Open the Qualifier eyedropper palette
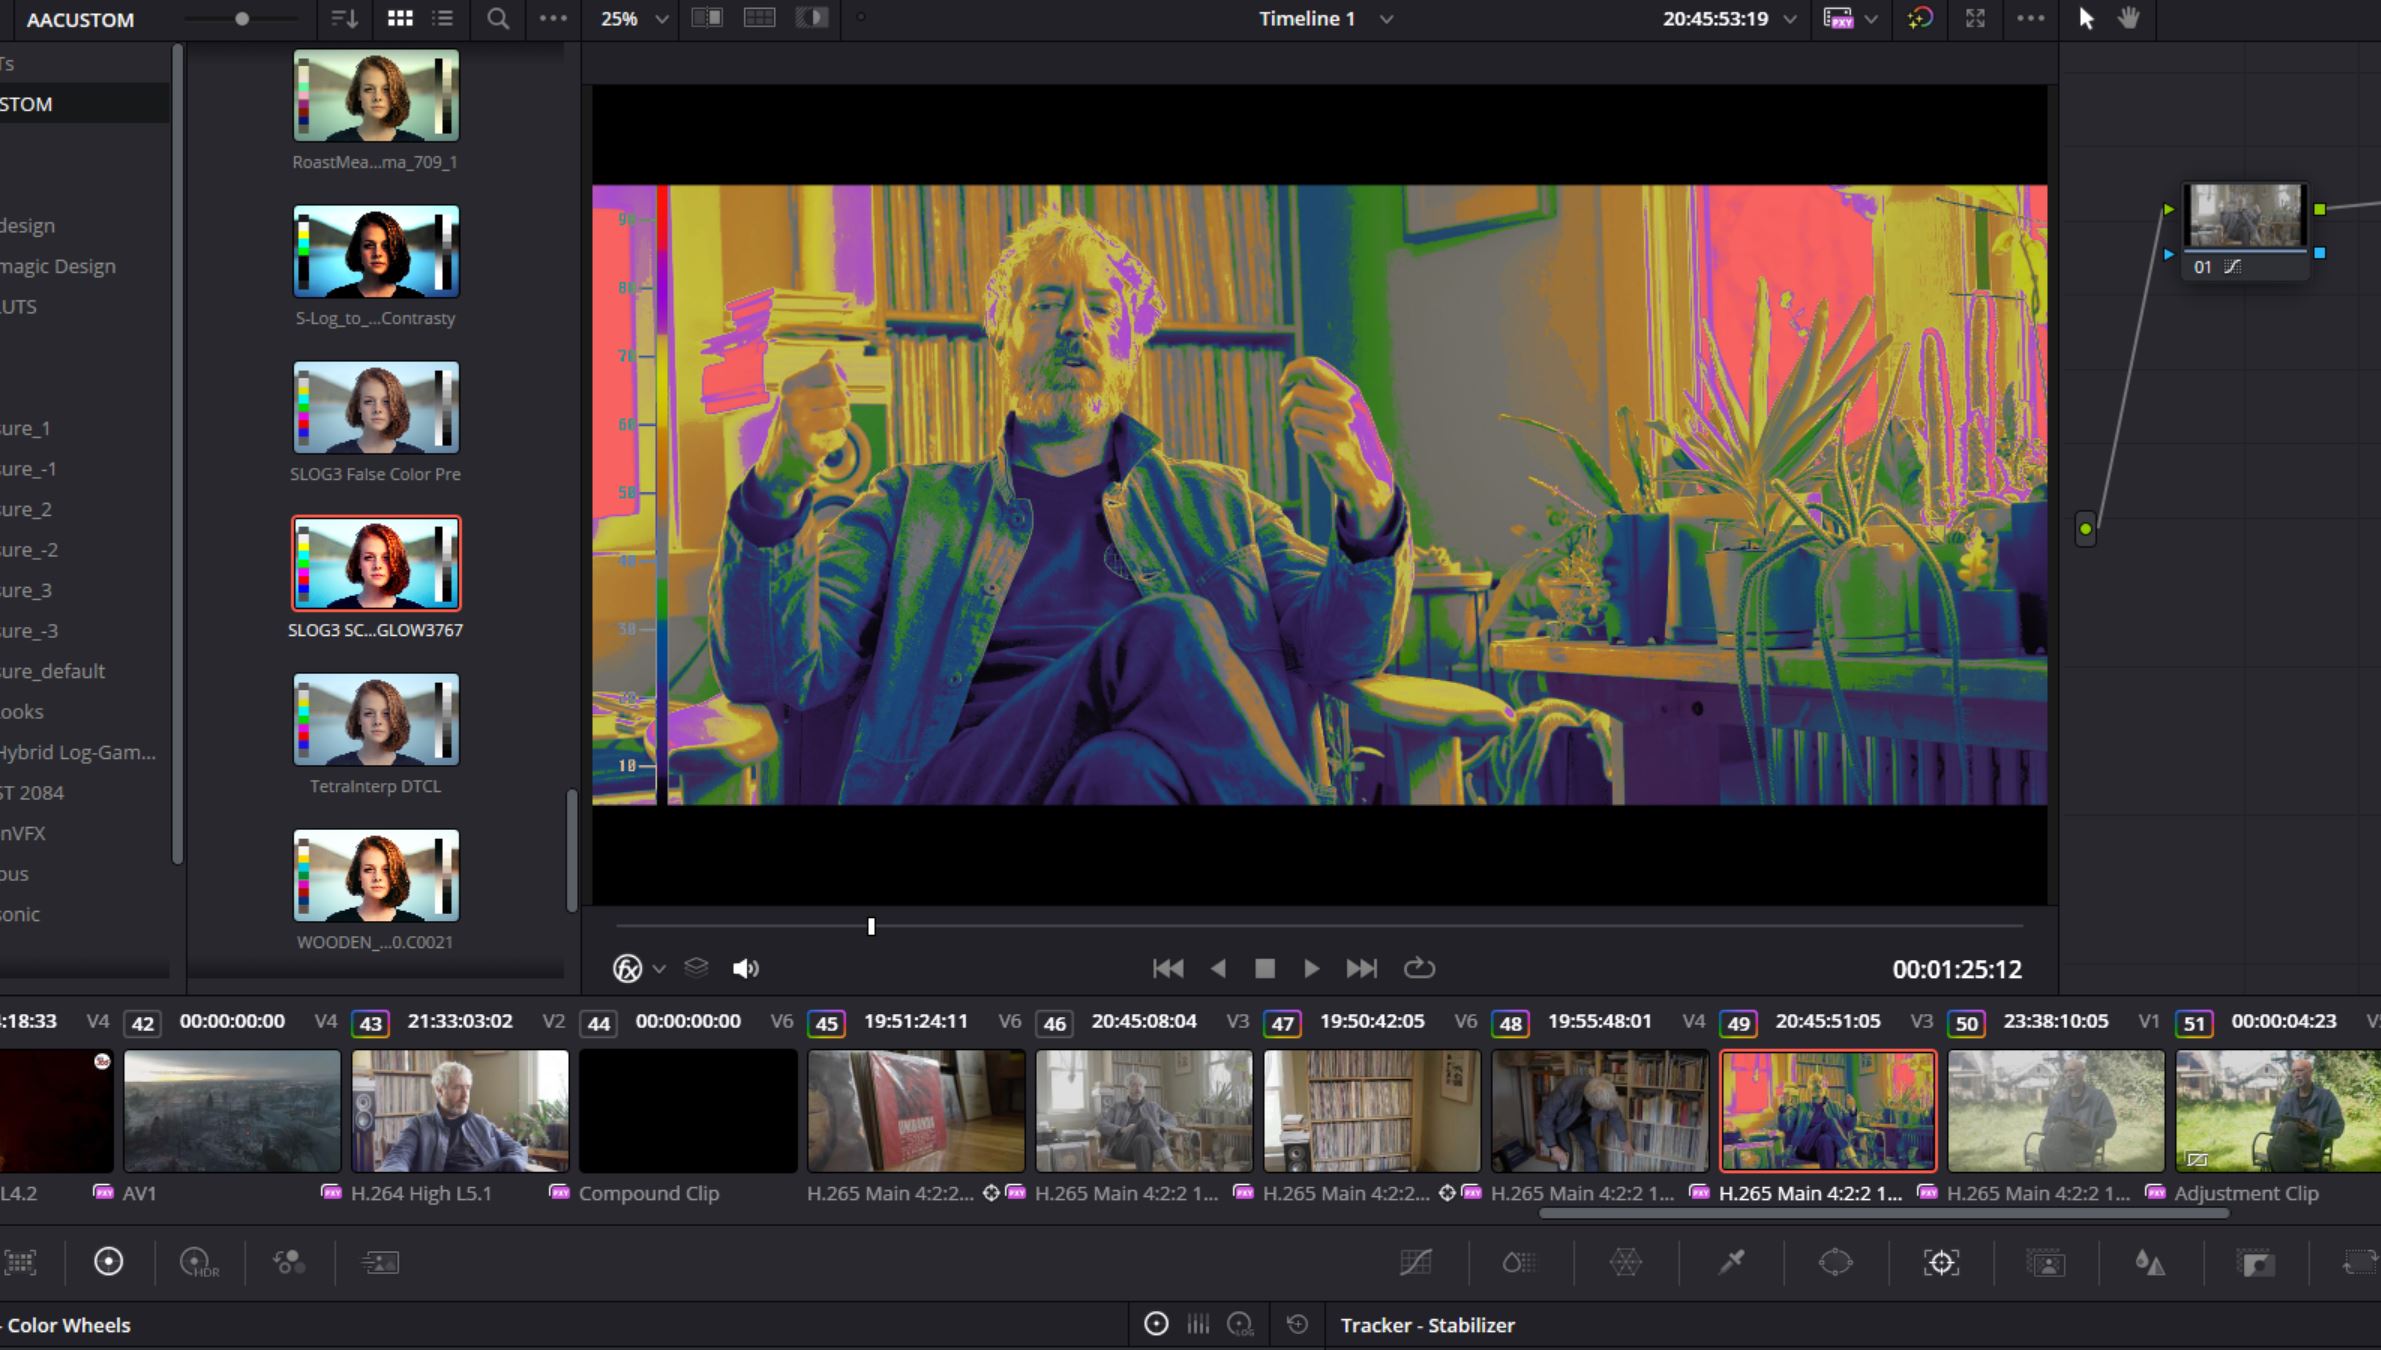The width and height of the screenshot is (2381, 1350). click(x=1731, y=1262)
